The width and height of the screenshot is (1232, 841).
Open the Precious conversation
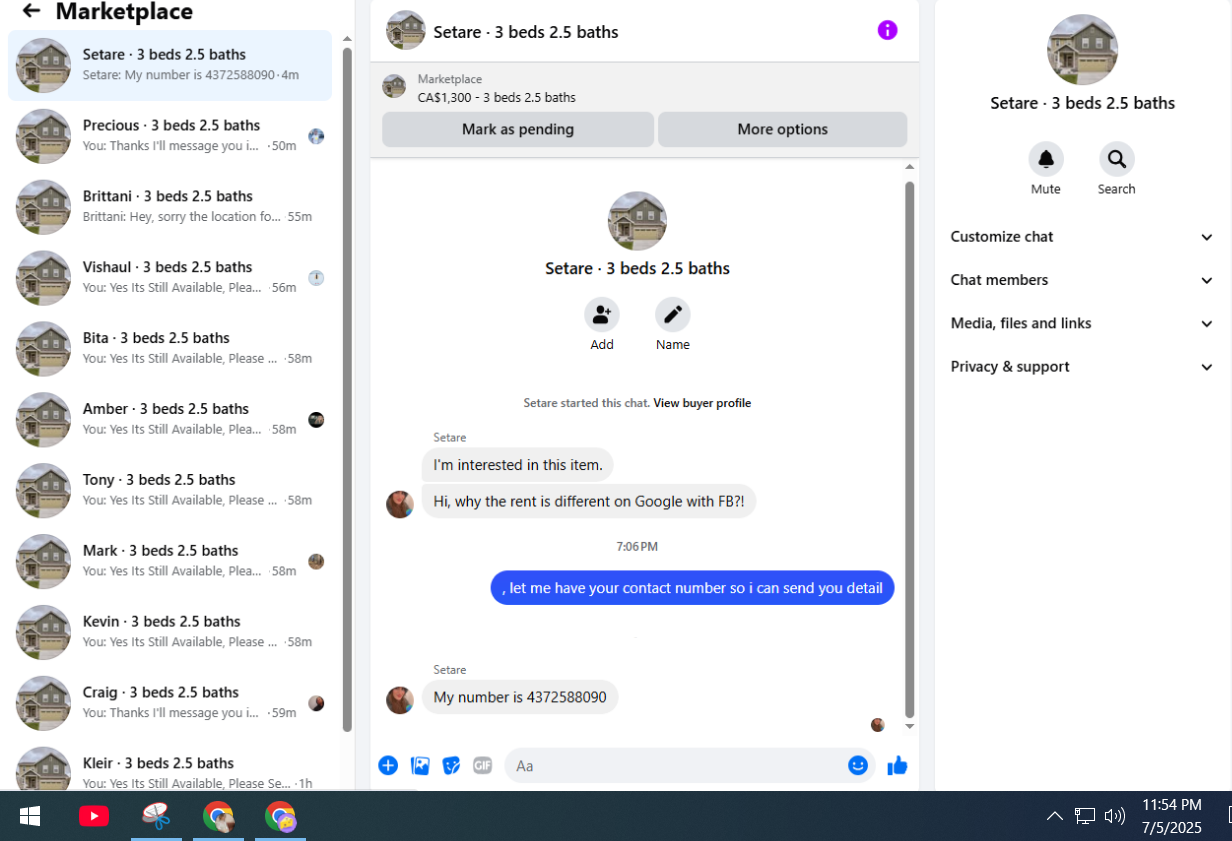coord(170,136)
